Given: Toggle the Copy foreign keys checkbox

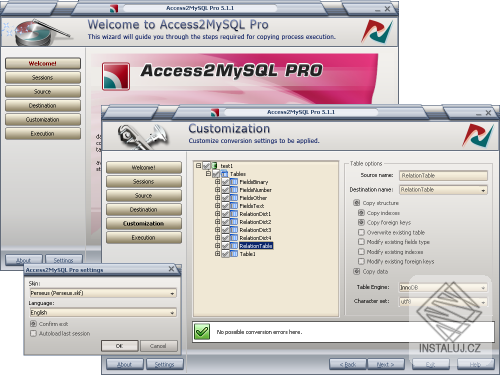Looking at the screenshot, I should (361, 222).
